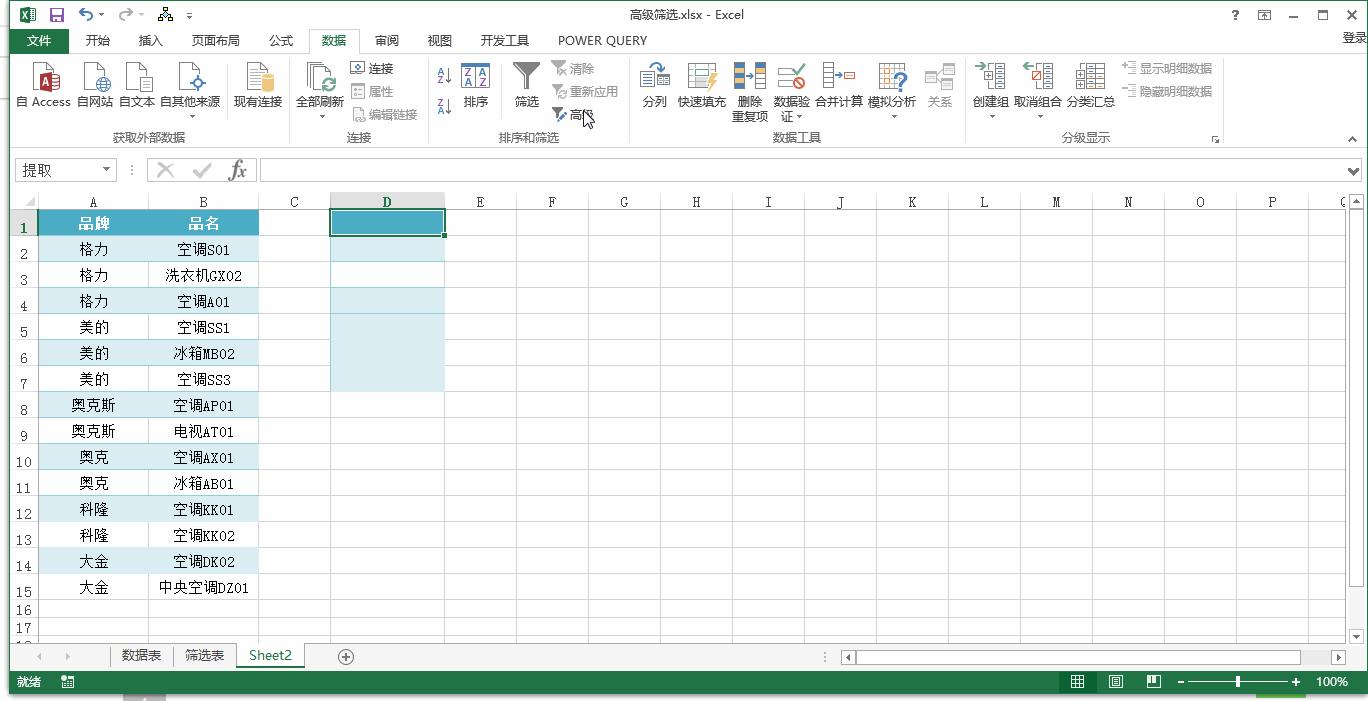Viewport: 1368px width, 701px height.
Task: Click the zoom out minus button
Action: tap(1181, 682)
